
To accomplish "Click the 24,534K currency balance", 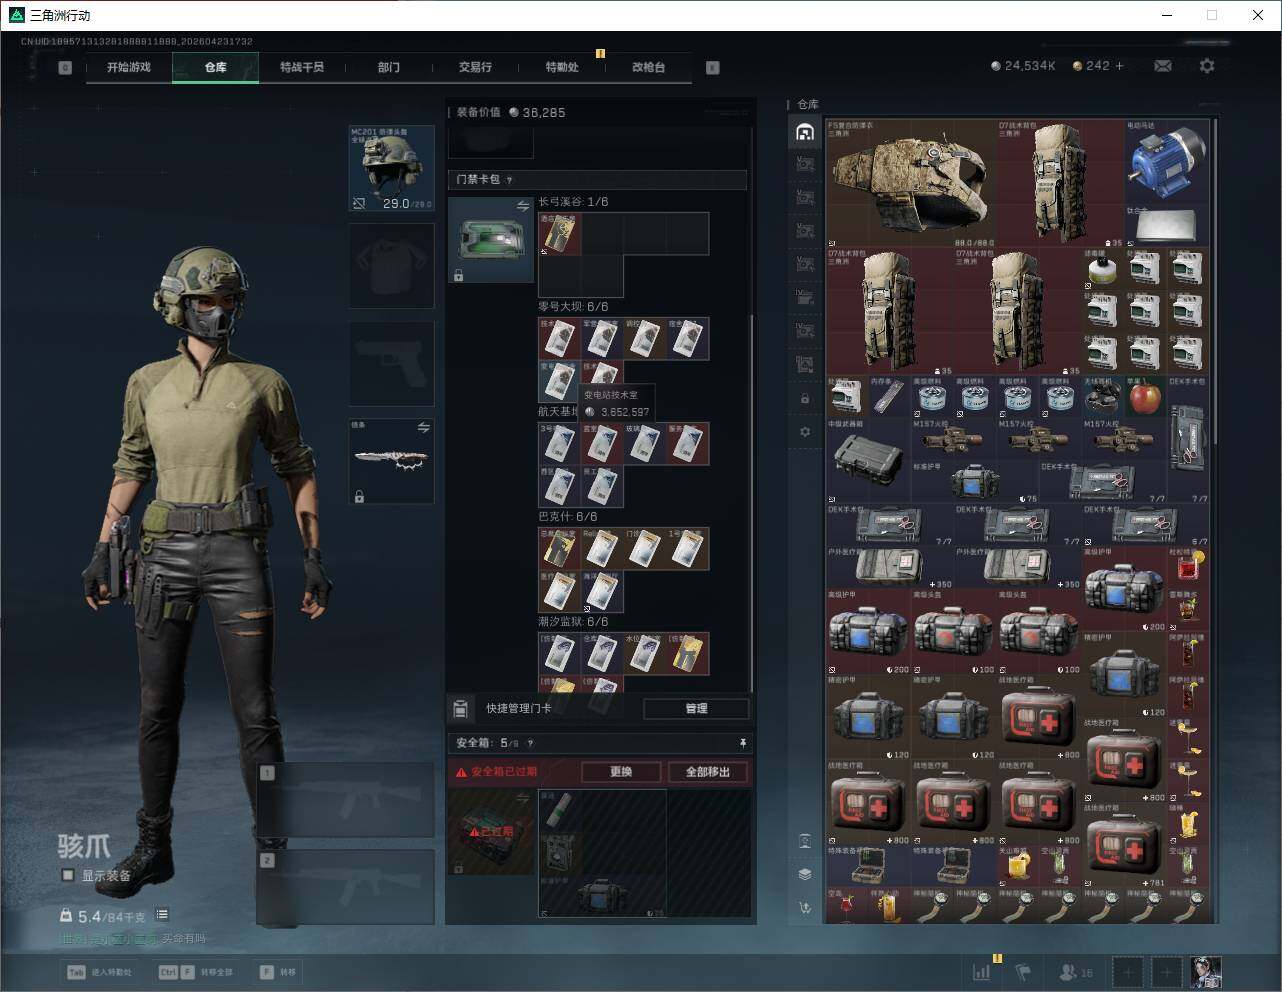I will tap(1023, 65).
